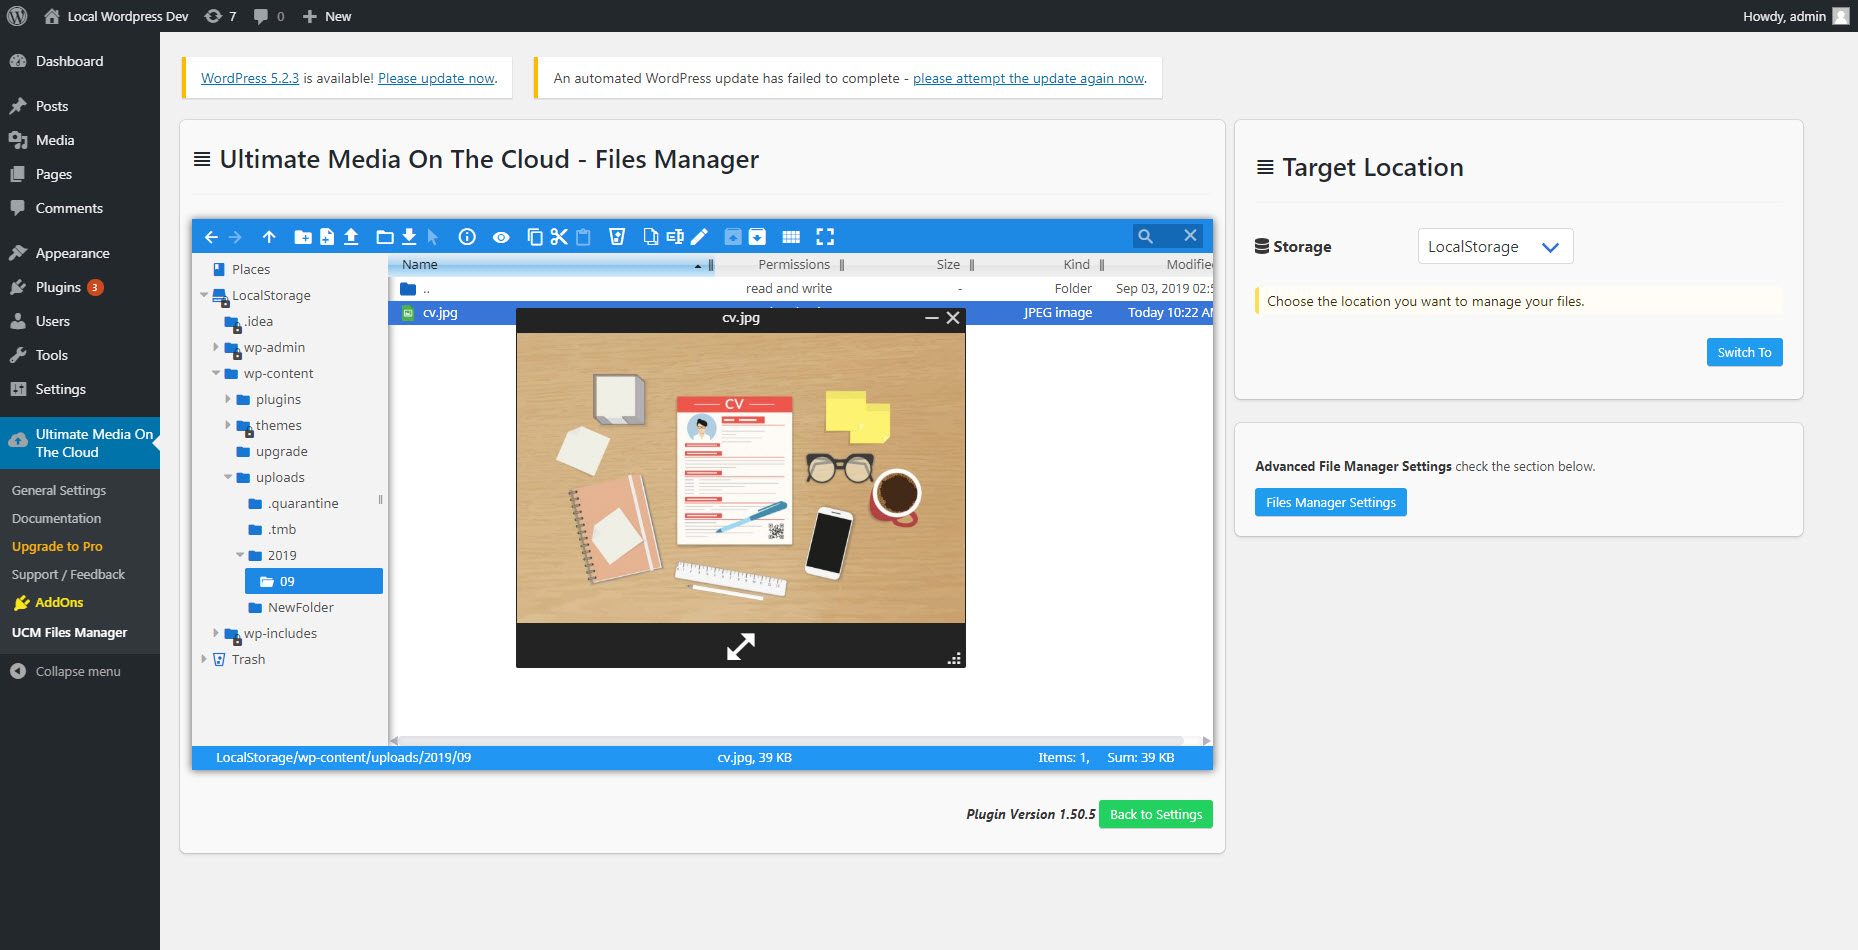Edit the file with the pencil icon
This screenshot has height=950, width=1858.
coord(700,237)
